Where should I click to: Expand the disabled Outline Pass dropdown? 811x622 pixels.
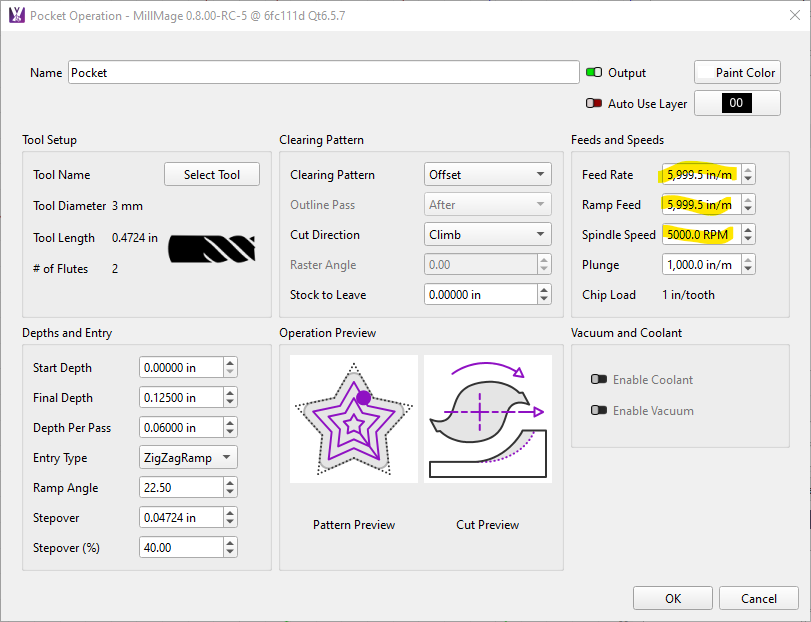[x=487, y=203]
